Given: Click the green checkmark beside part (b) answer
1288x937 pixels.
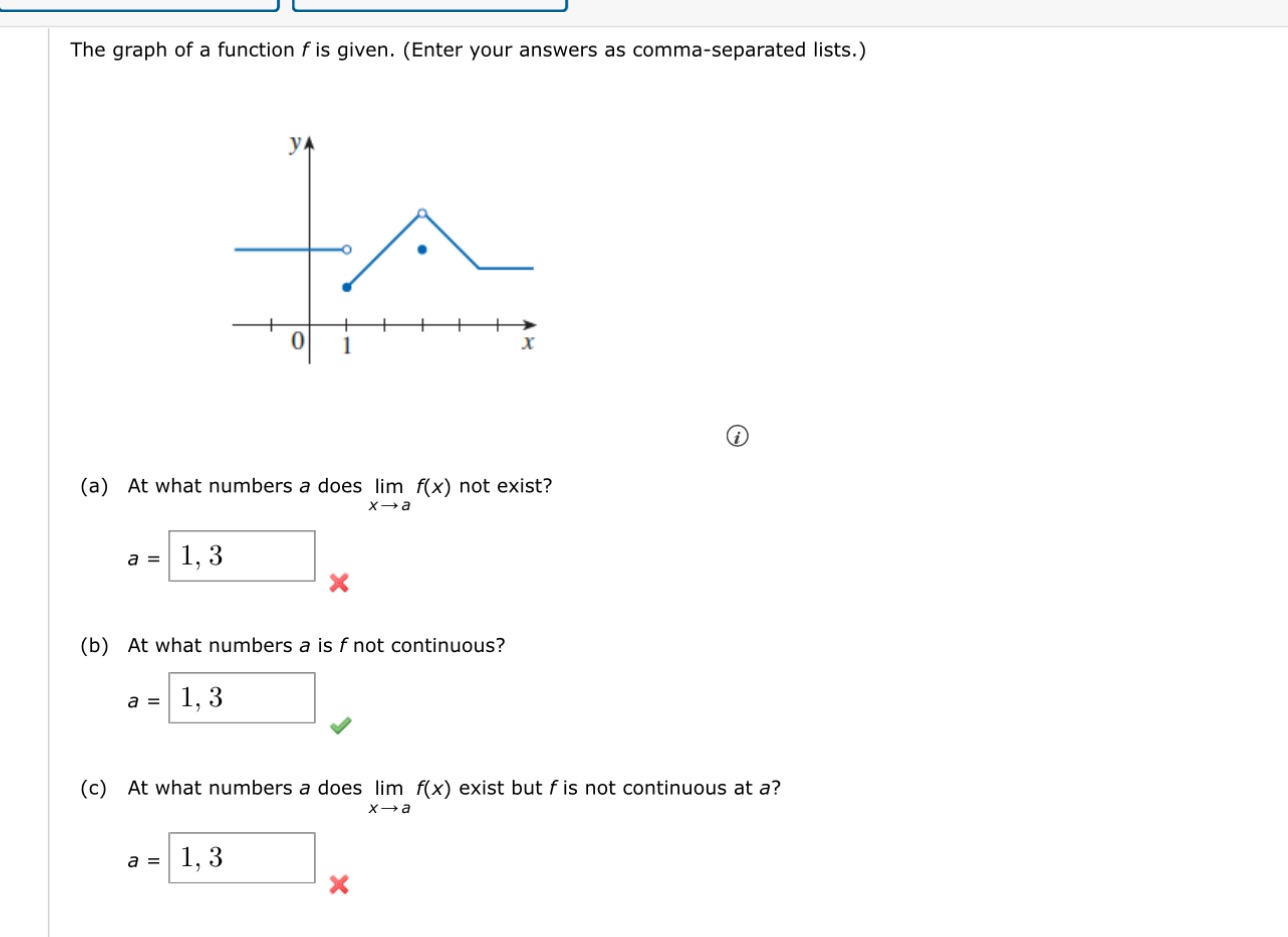Looking at the screenshot, I should pos(340,726).
